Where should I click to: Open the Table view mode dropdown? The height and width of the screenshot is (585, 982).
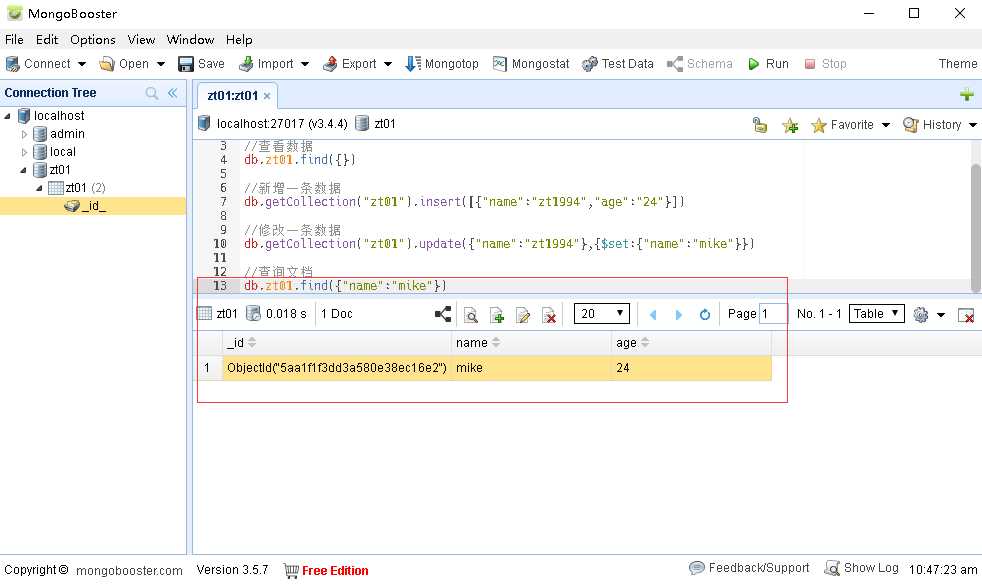point(877,314)
